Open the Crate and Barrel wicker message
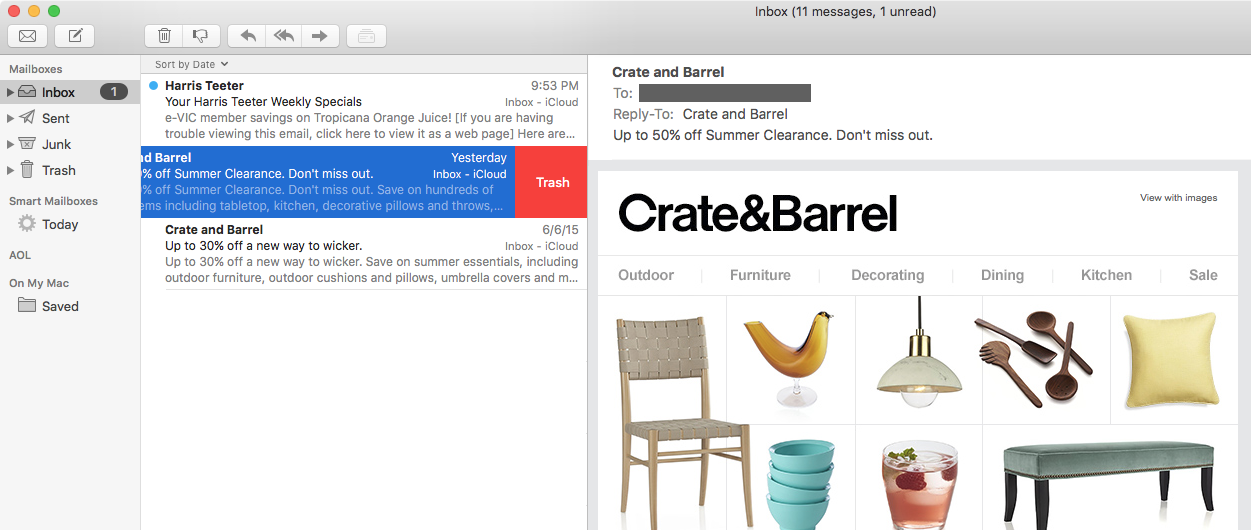This screenshot has width=1251, height=530. [364, 254]
